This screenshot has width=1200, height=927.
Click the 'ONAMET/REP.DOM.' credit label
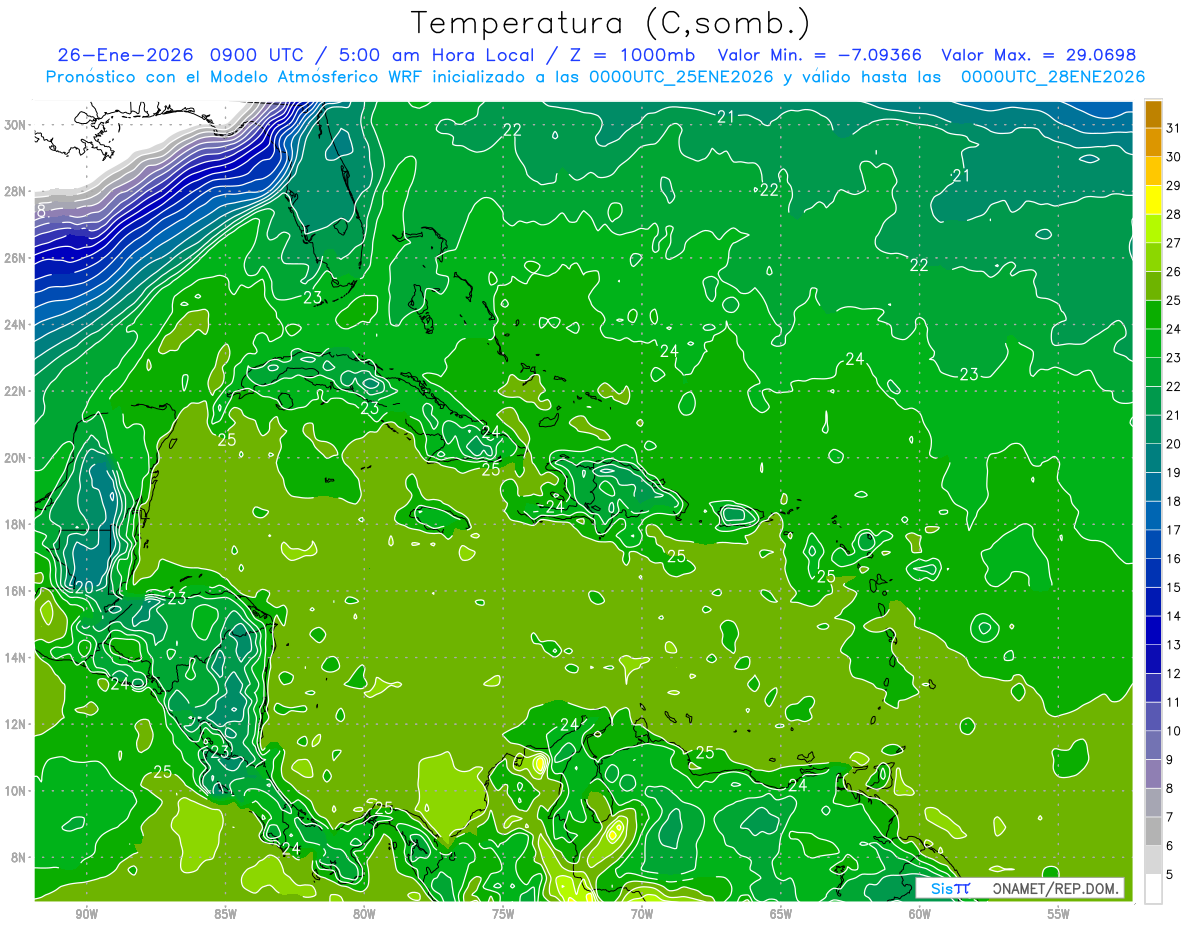(1056, 888)
